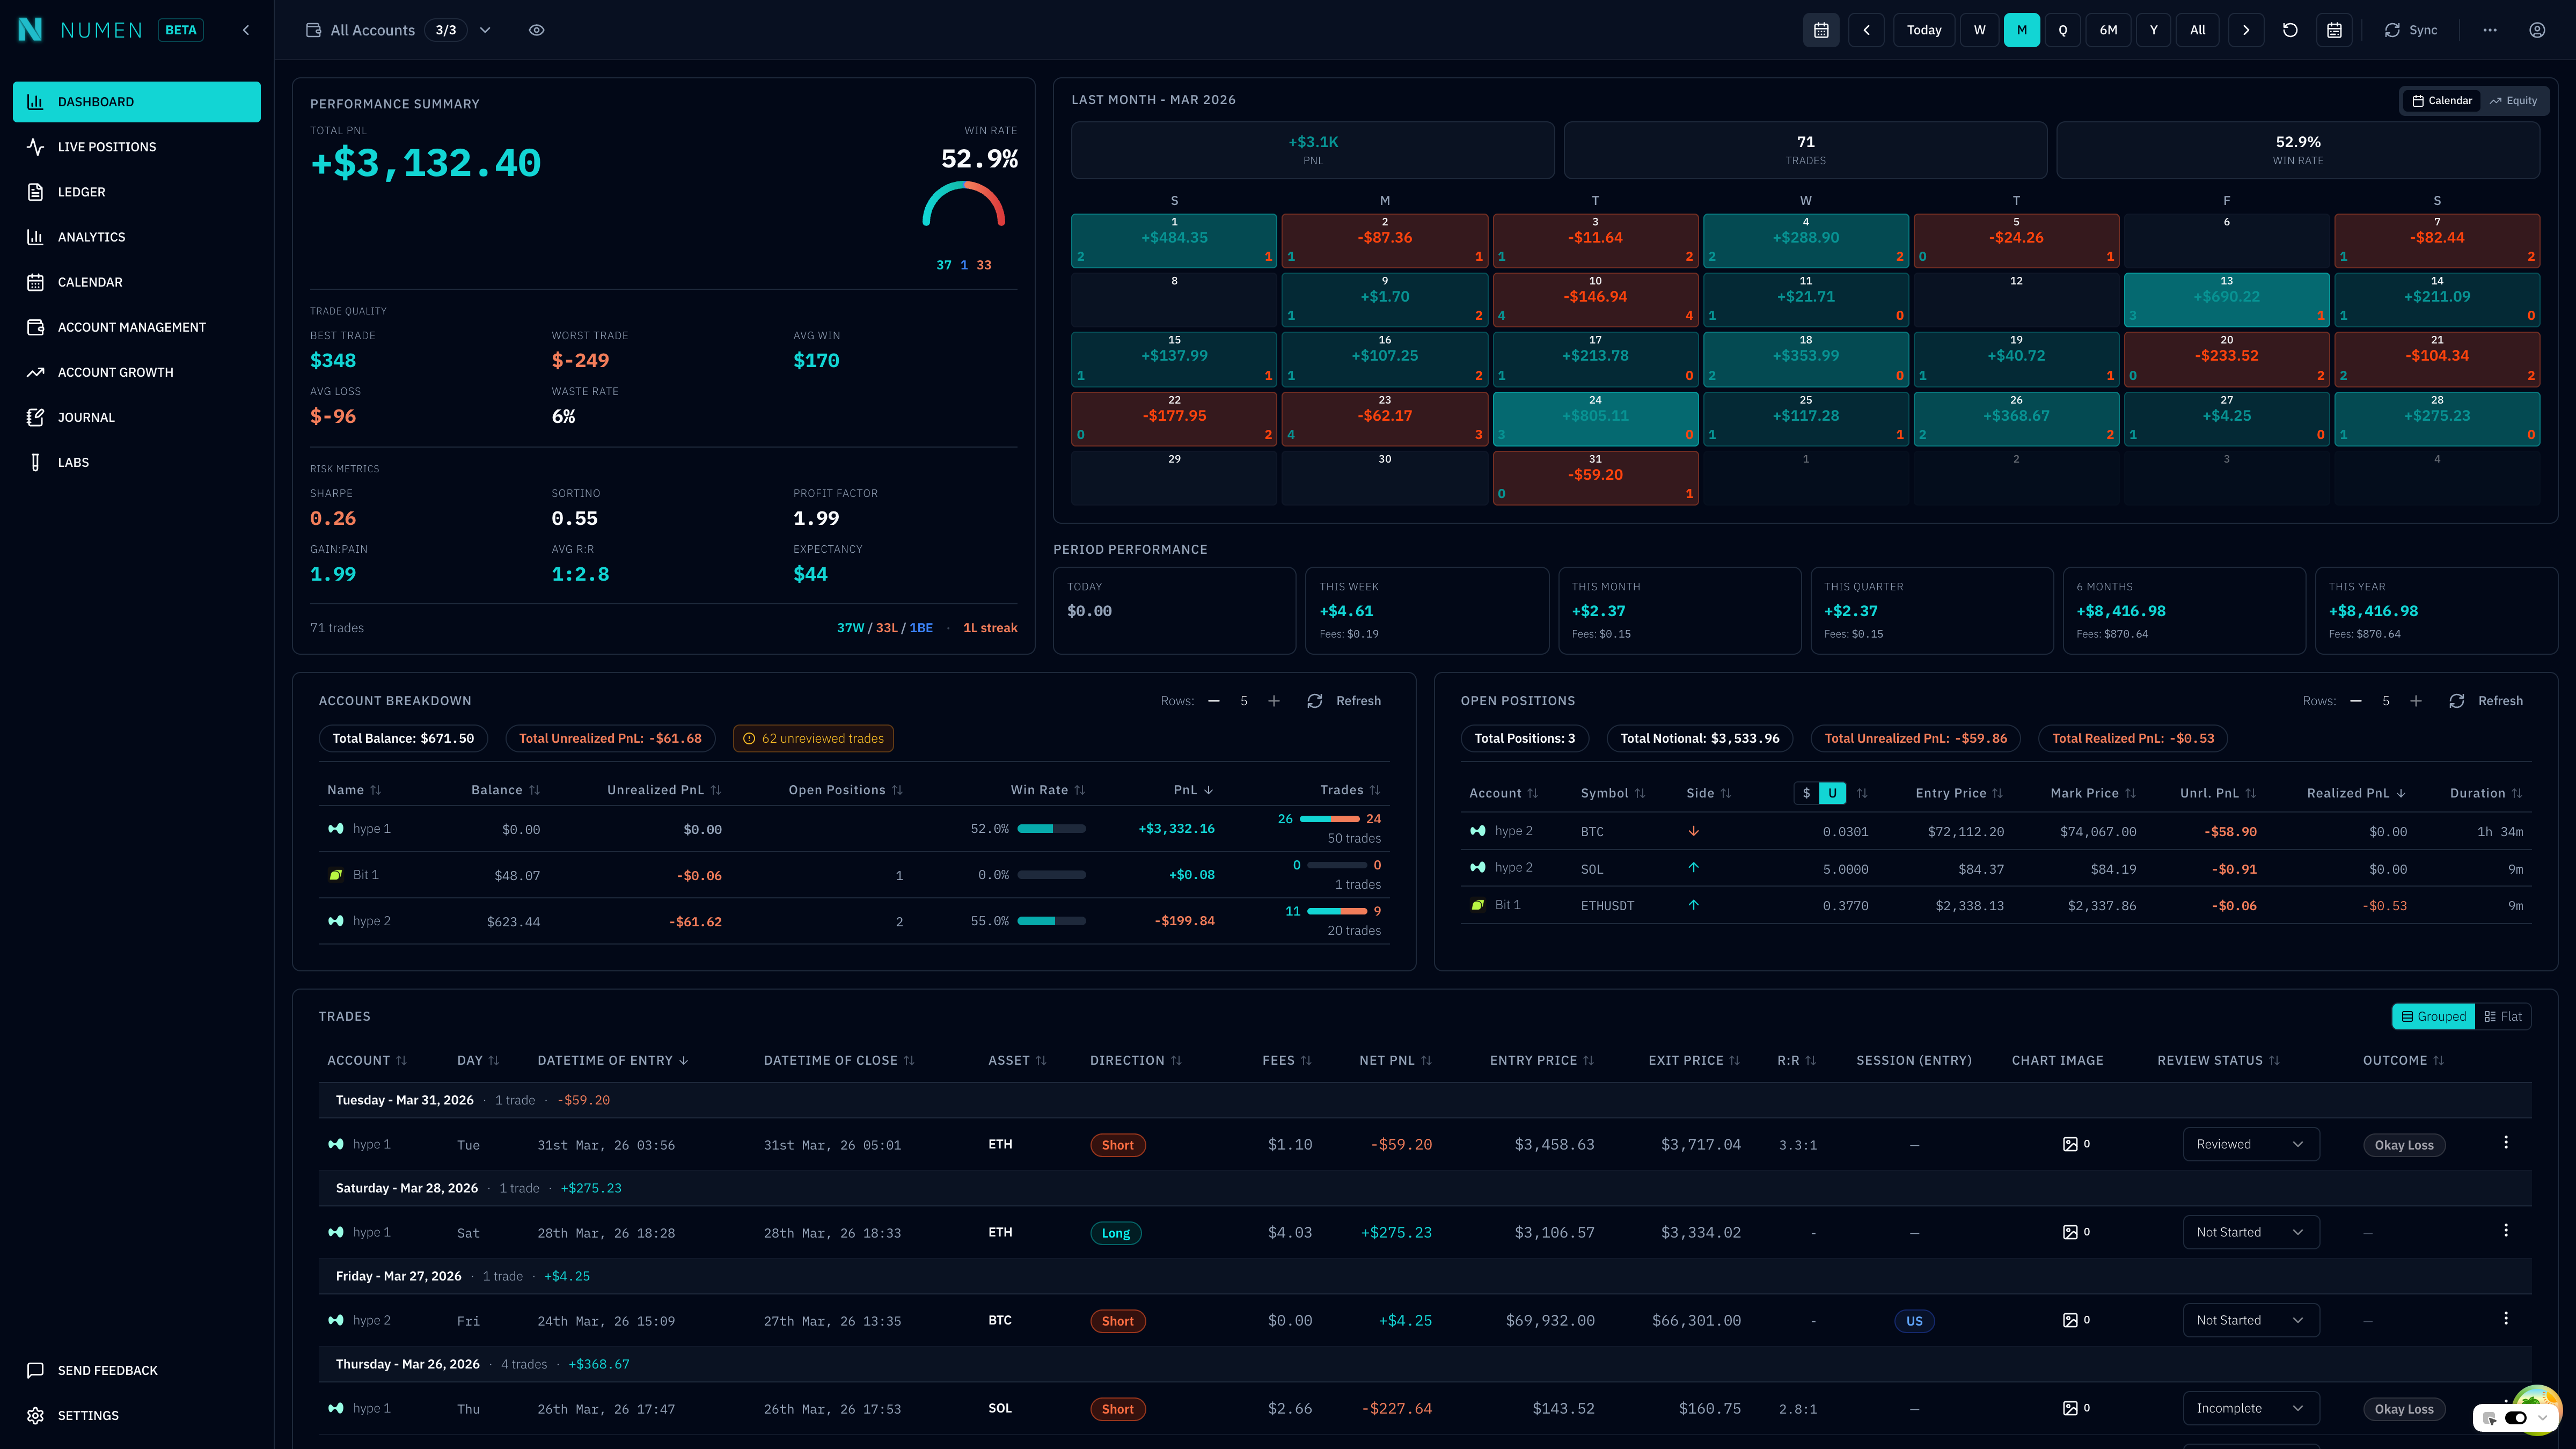Go to the previous period arrow
This screenshot has height=1449, width=2576.
pos(1866,30)
